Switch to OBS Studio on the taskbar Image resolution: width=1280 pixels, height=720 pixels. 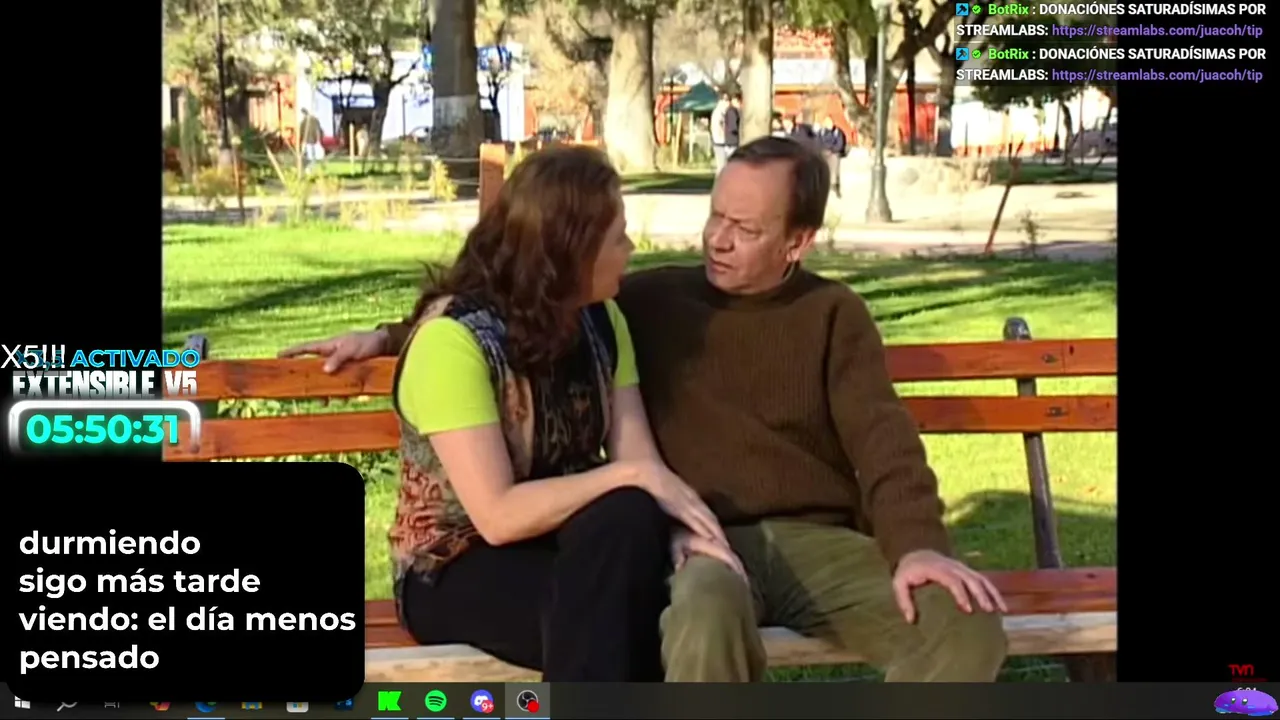(528, 702)
